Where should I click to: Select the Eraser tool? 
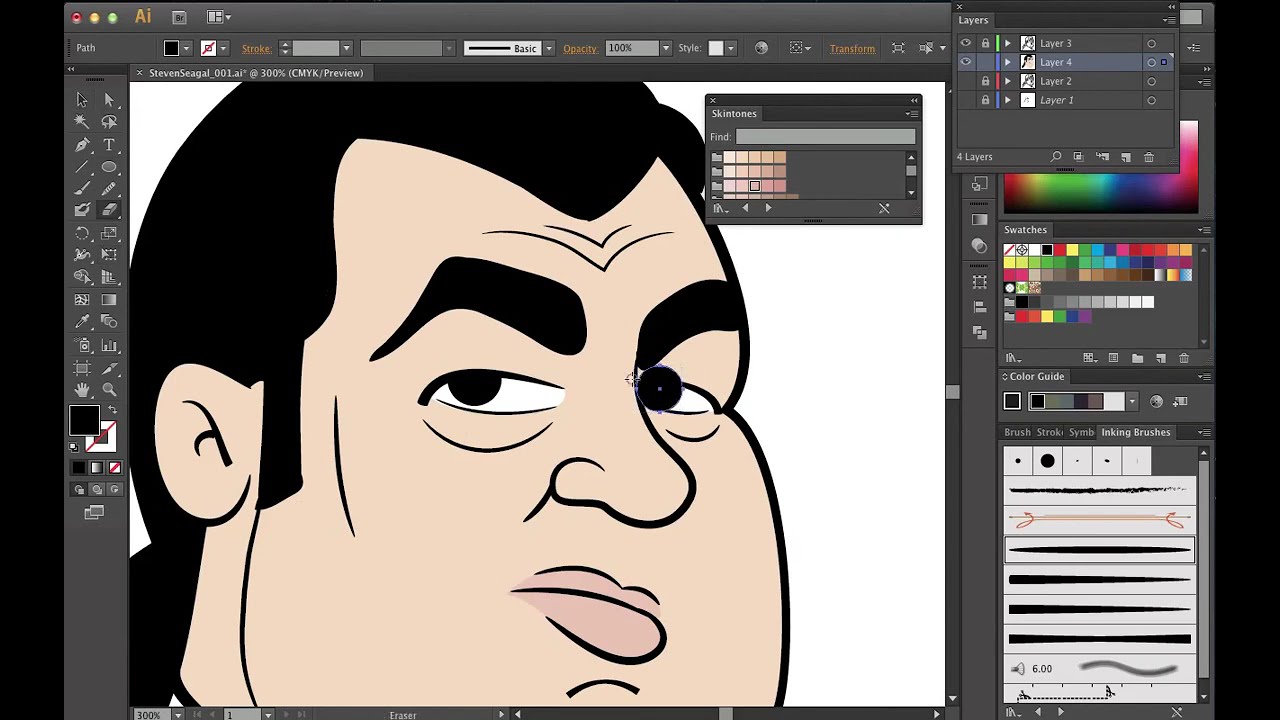pos(109,210)
